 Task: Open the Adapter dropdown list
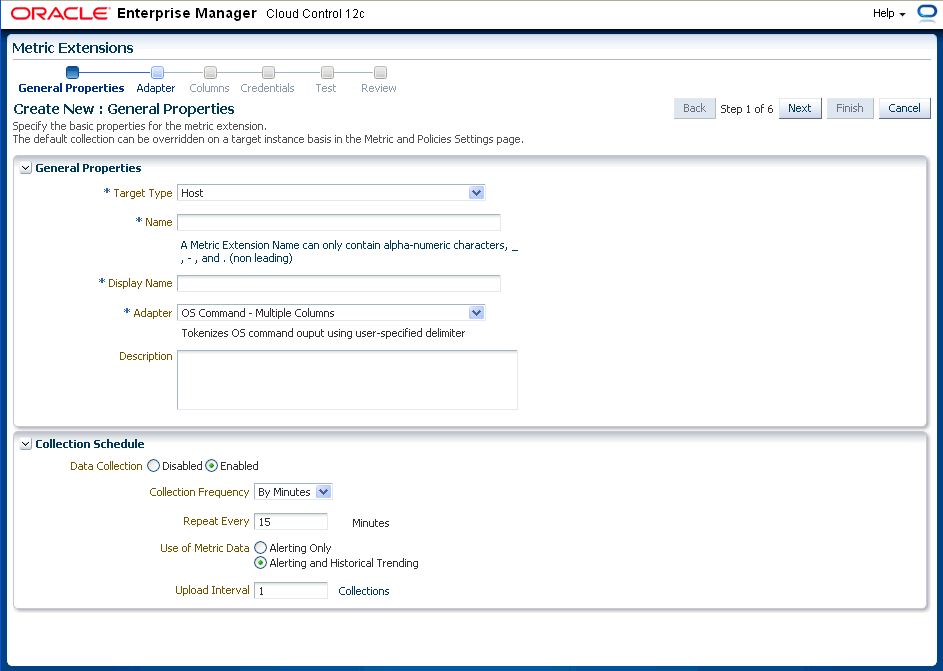pos(331,313)
